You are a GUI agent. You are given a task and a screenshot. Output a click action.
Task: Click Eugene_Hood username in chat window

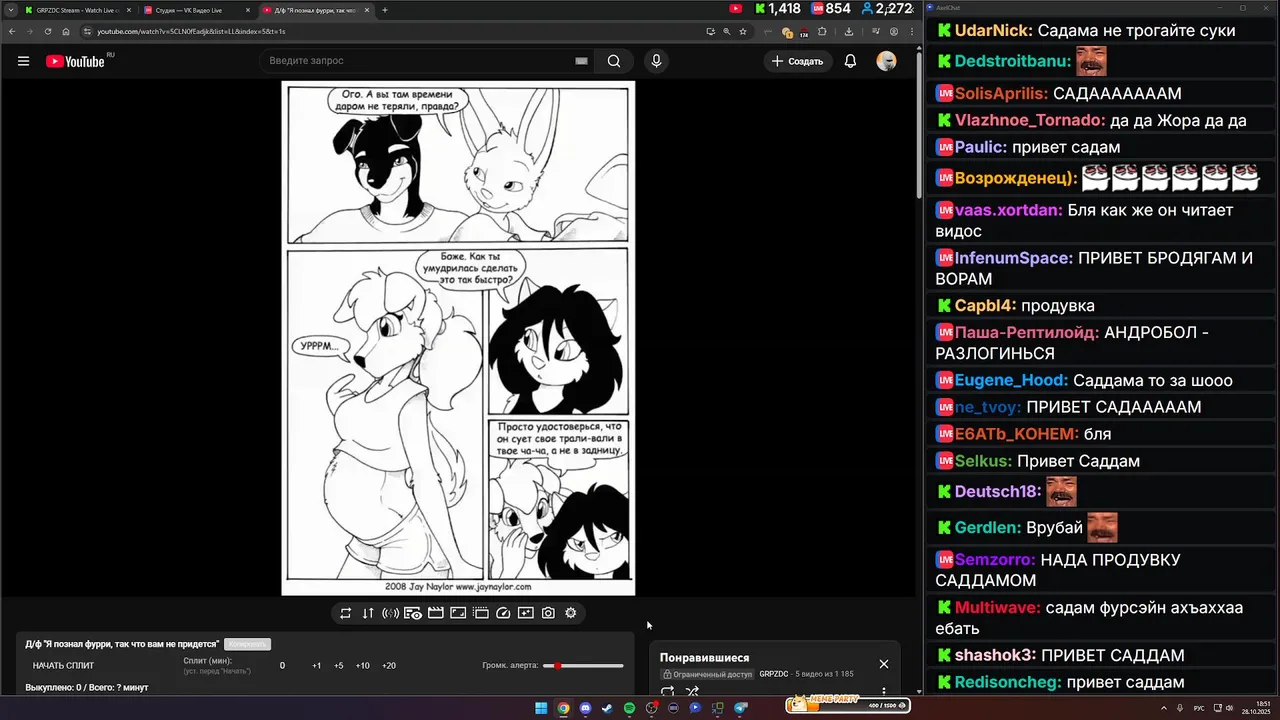pos(1012,380)
